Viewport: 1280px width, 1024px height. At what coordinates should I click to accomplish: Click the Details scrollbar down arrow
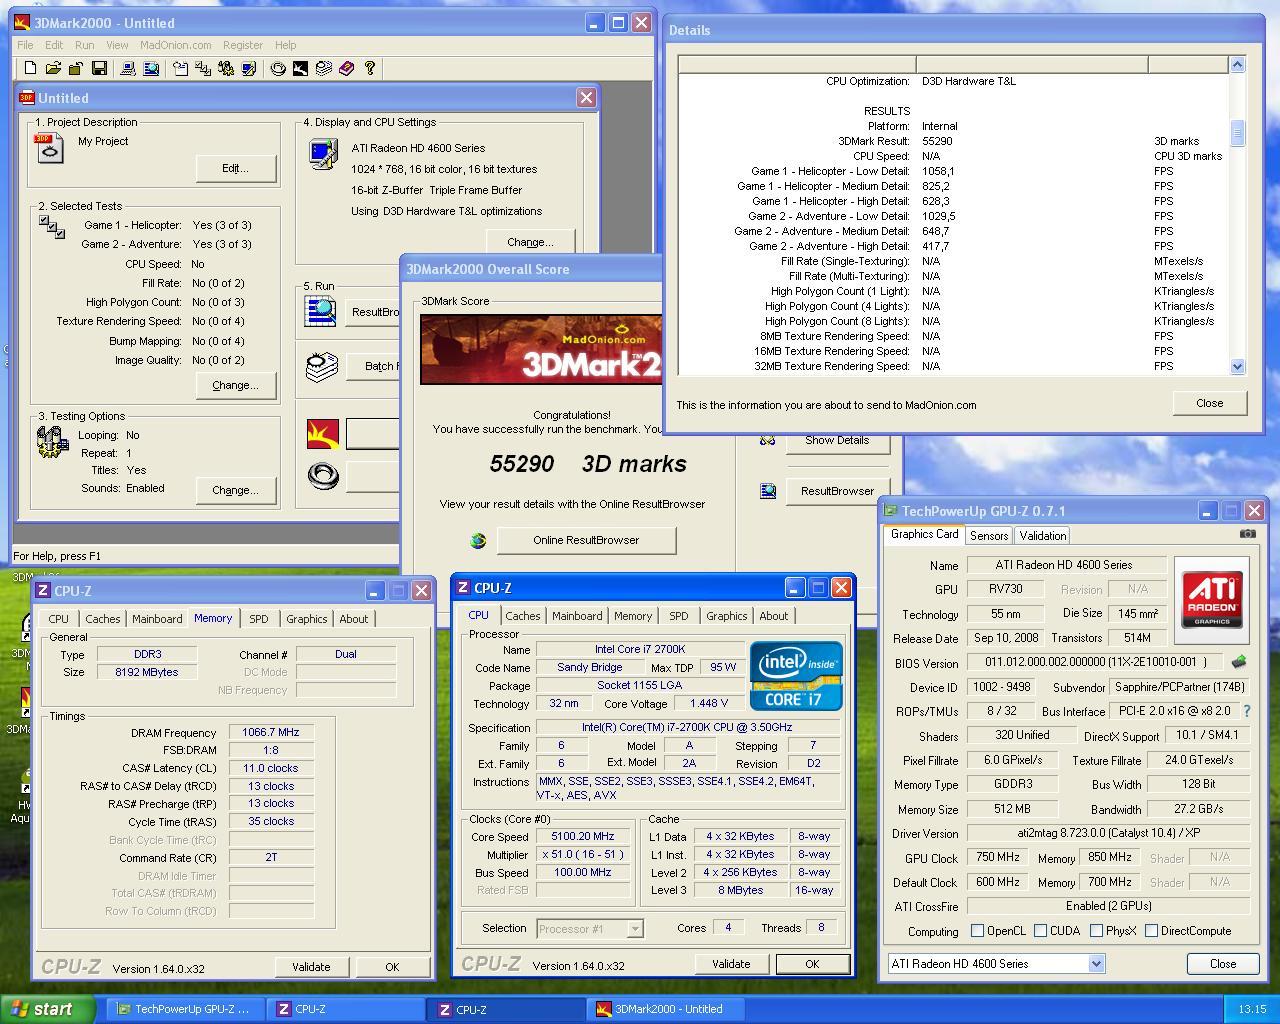1237,367
